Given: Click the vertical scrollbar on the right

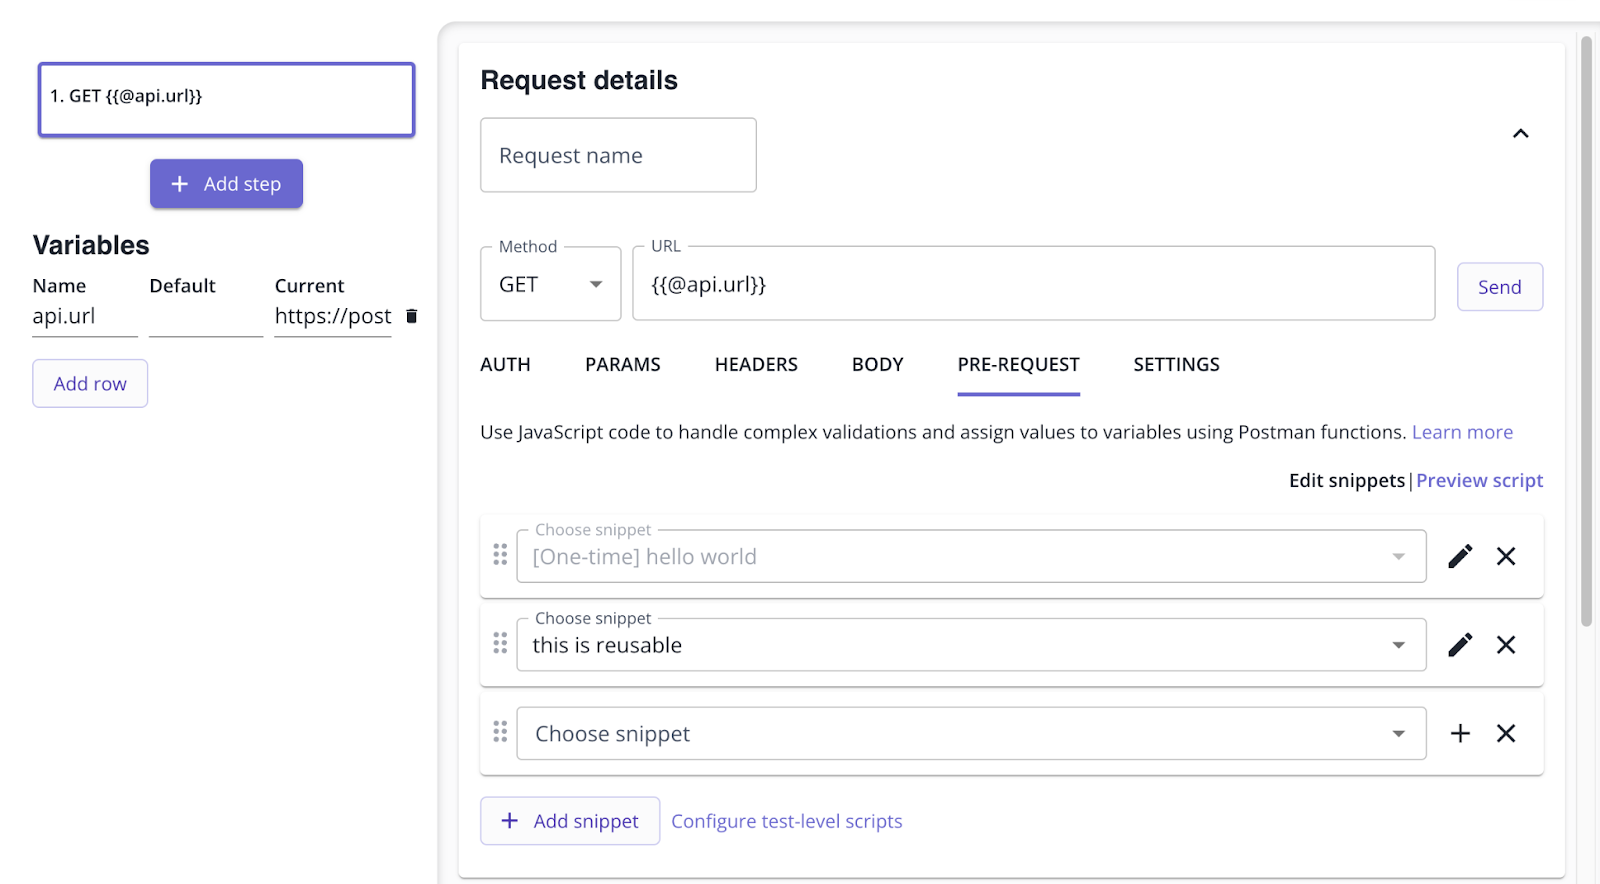Looking at the screenshot, I should point(1586,330).
